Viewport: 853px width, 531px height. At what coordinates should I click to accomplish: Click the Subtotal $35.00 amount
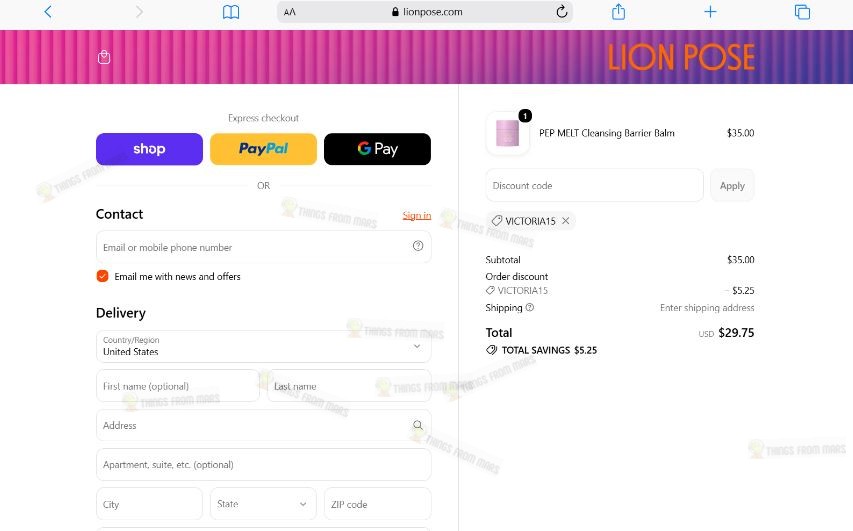click(x=741, y=260)
